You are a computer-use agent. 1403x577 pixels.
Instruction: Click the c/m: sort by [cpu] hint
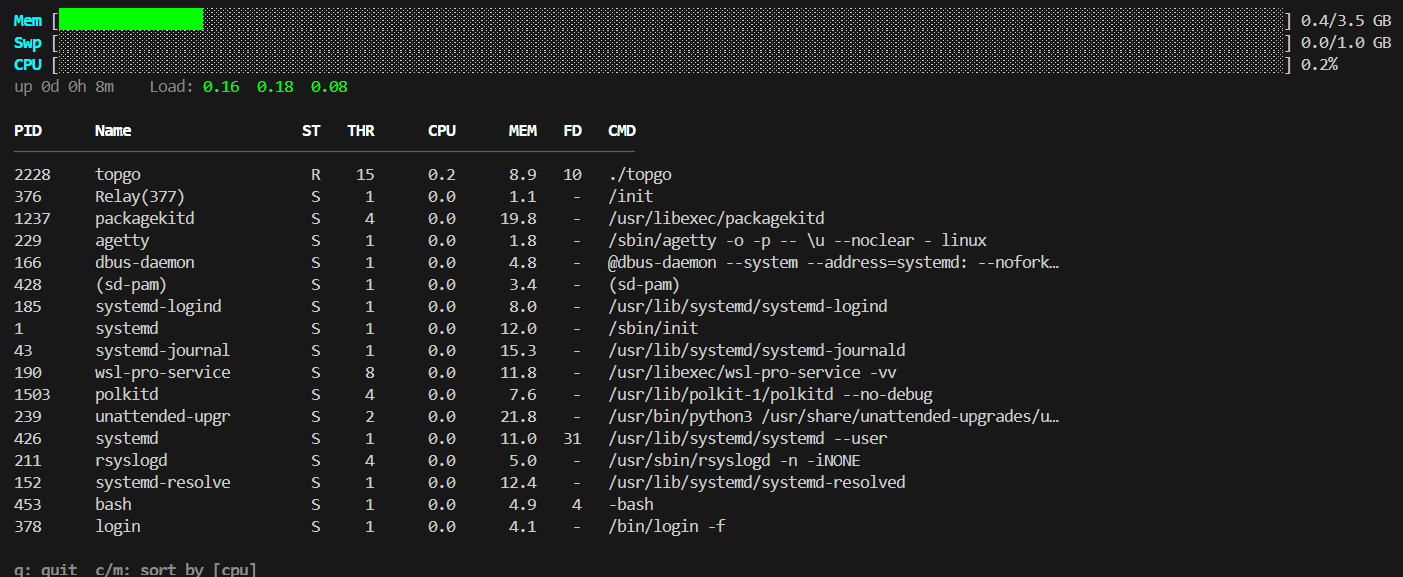[176, 569]
